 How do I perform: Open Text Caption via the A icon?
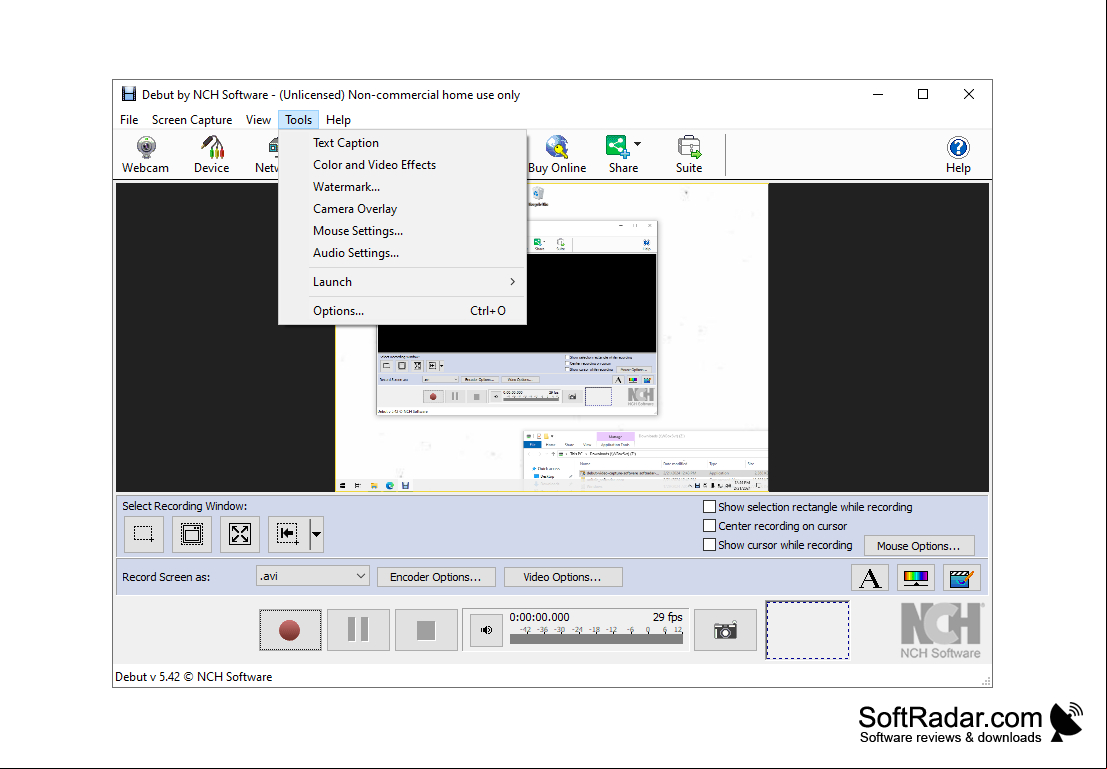click(x=870, y=578)
